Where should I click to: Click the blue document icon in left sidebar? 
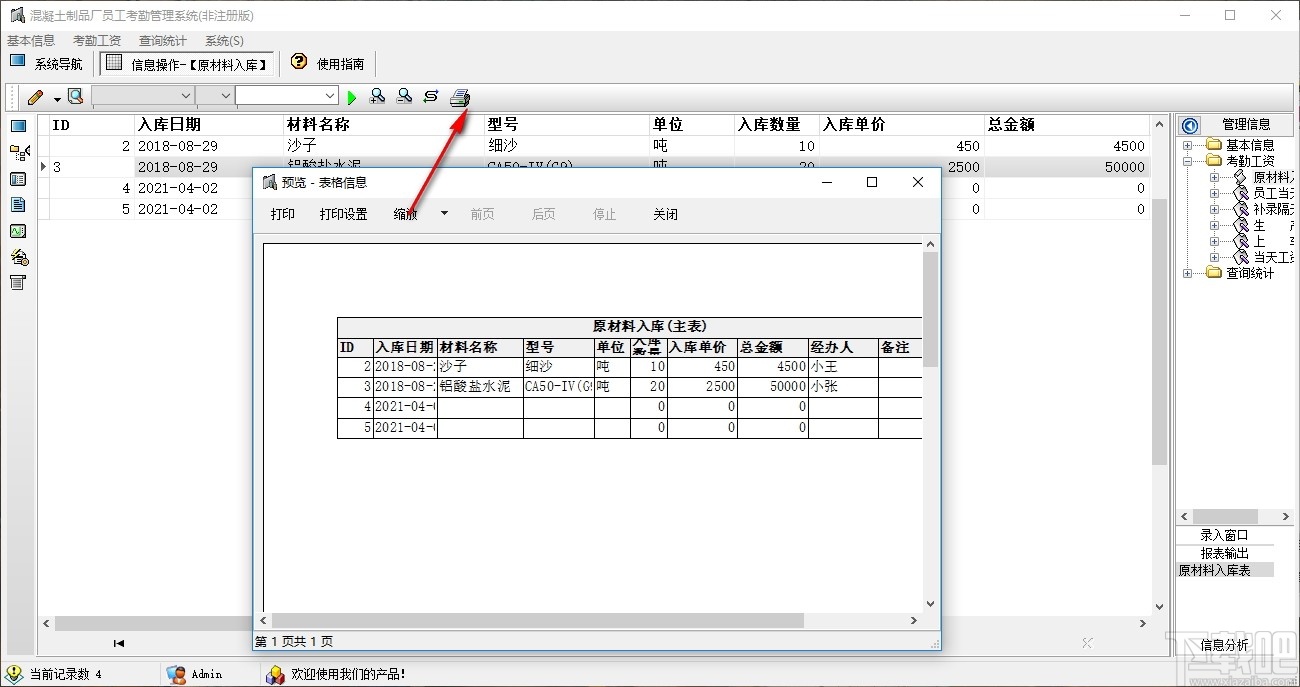(x=18, y=205)
